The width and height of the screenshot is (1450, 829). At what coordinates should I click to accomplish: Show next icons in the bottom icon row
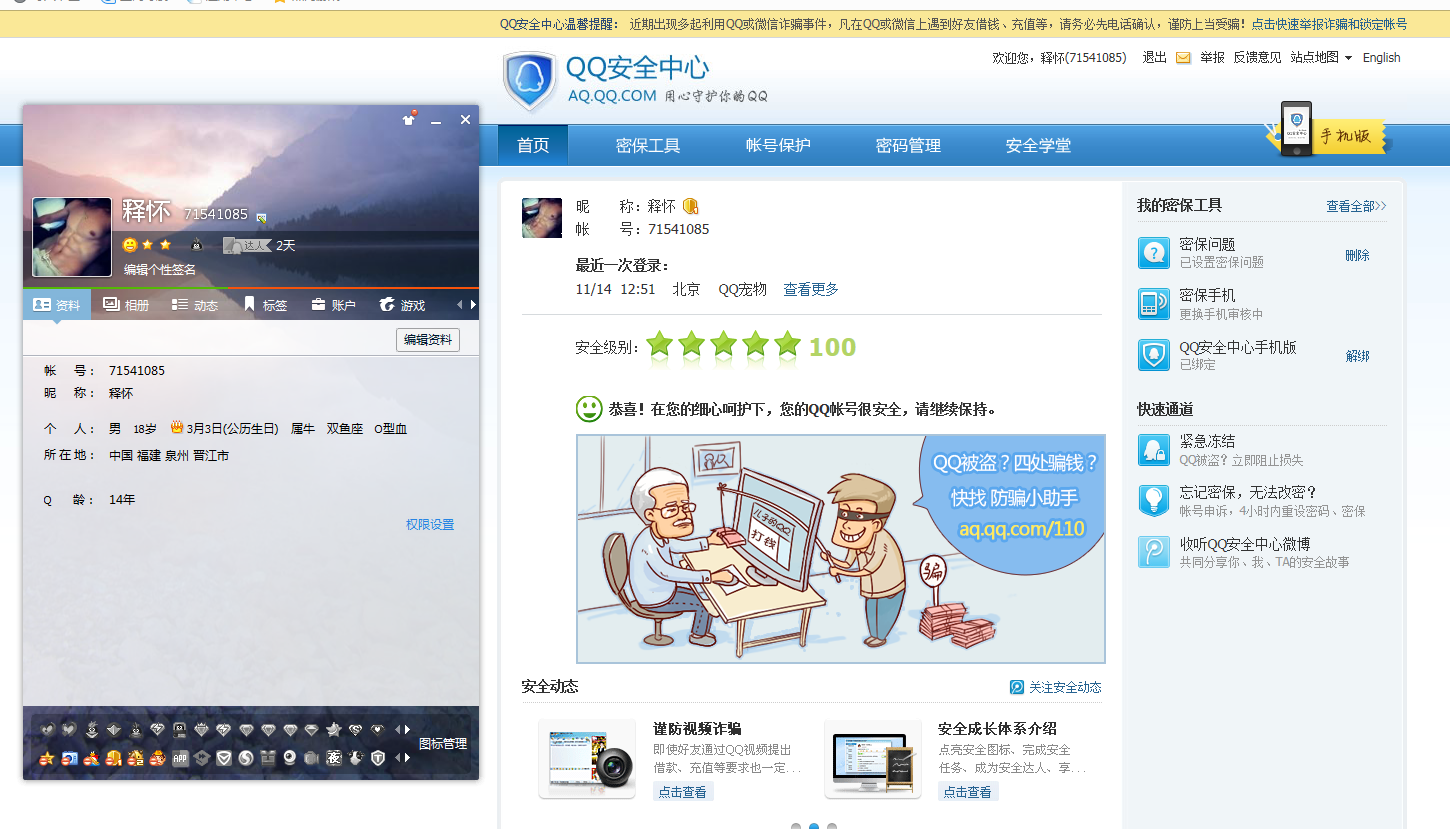[407, 758]
